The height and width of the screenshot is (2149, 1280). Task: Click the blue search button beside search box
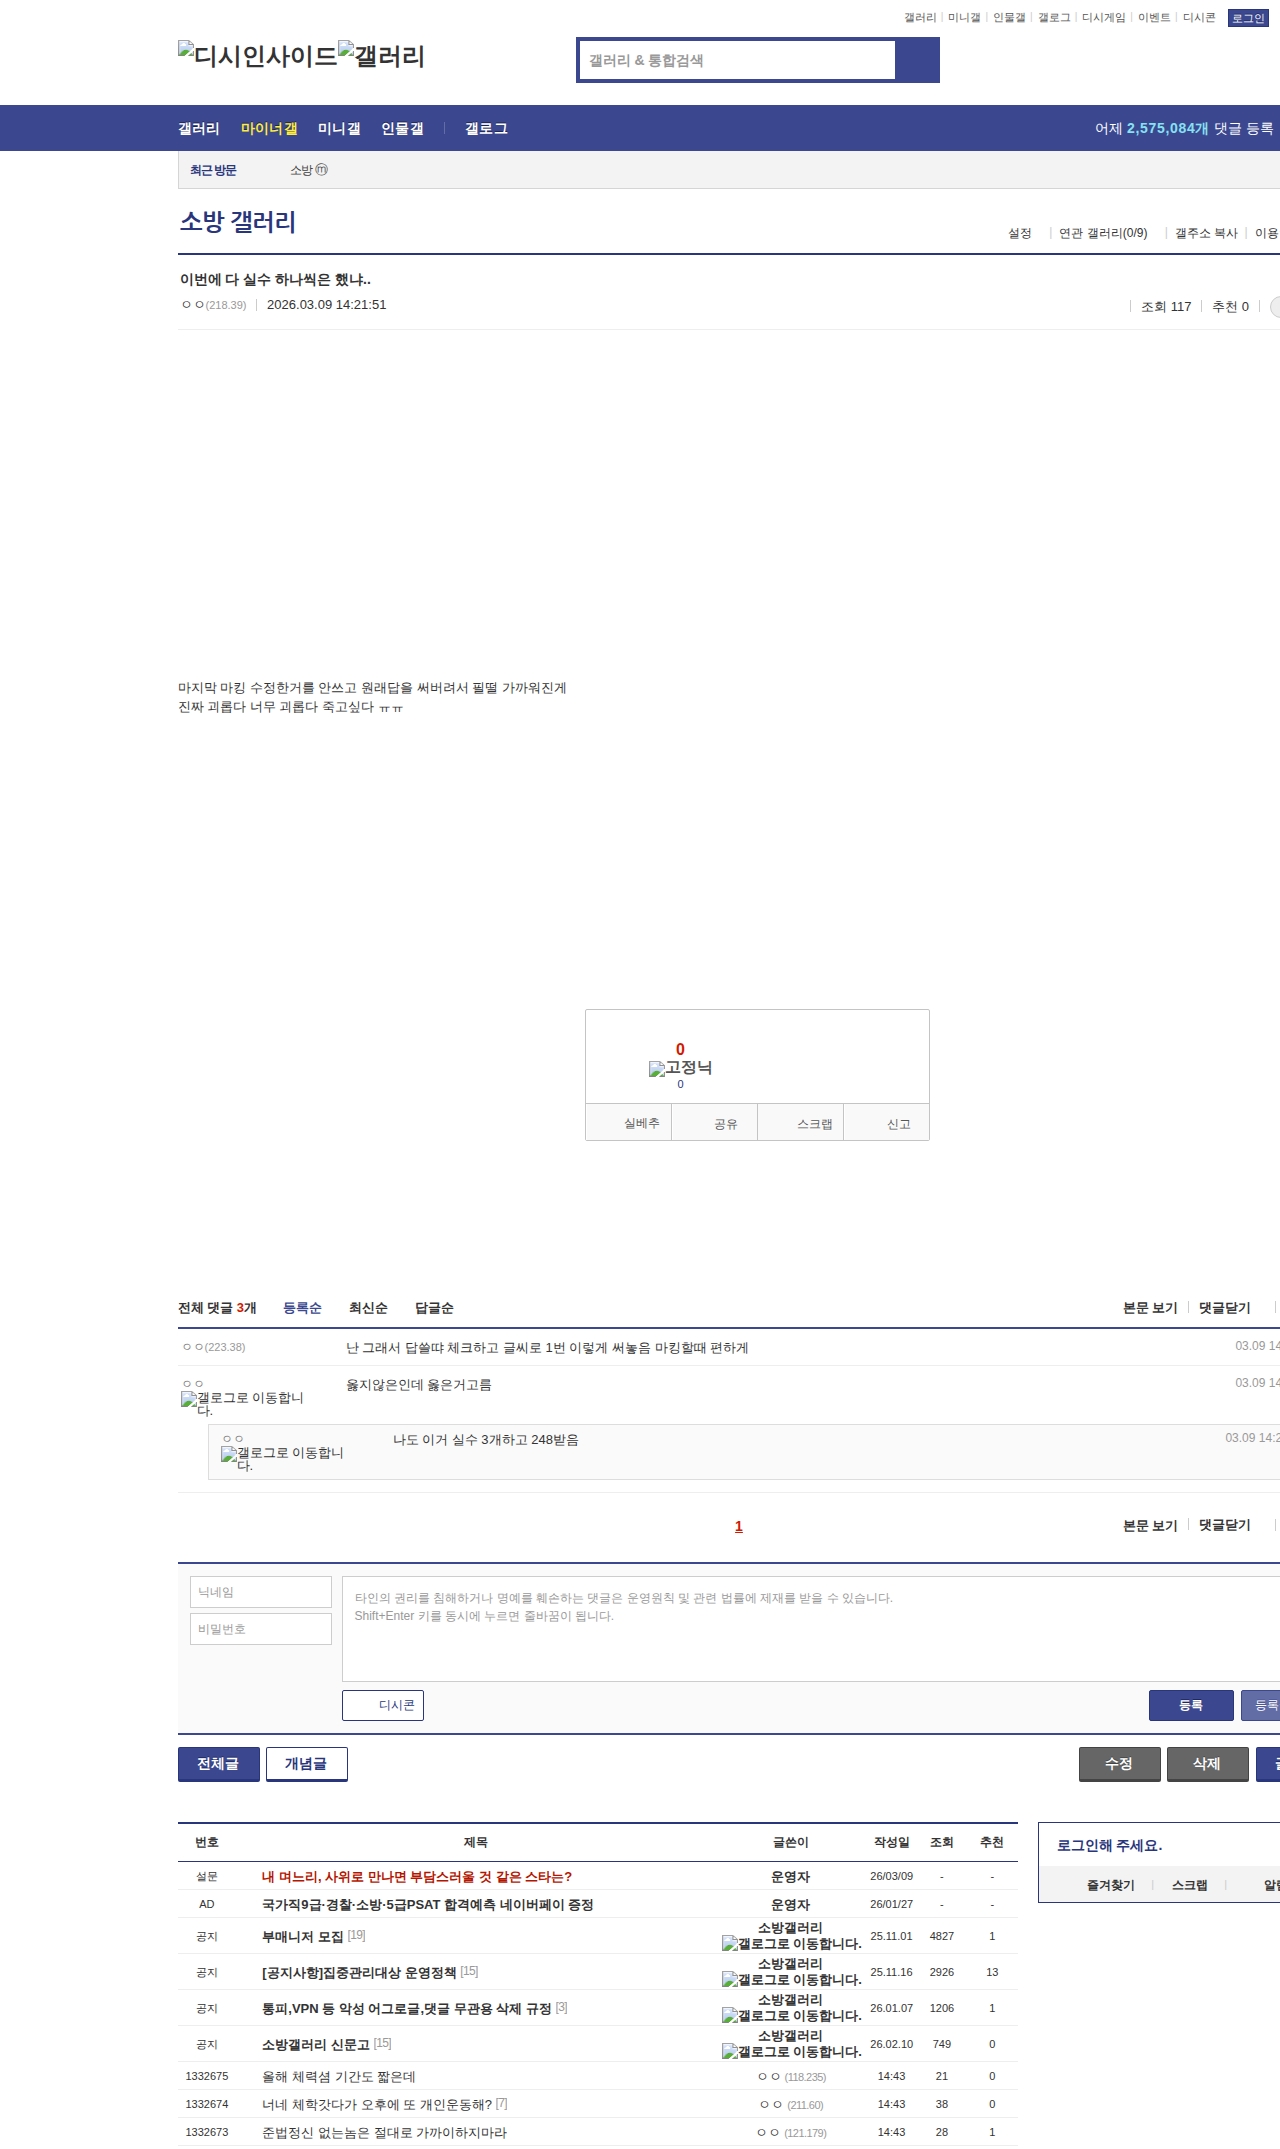coord(917,60)
